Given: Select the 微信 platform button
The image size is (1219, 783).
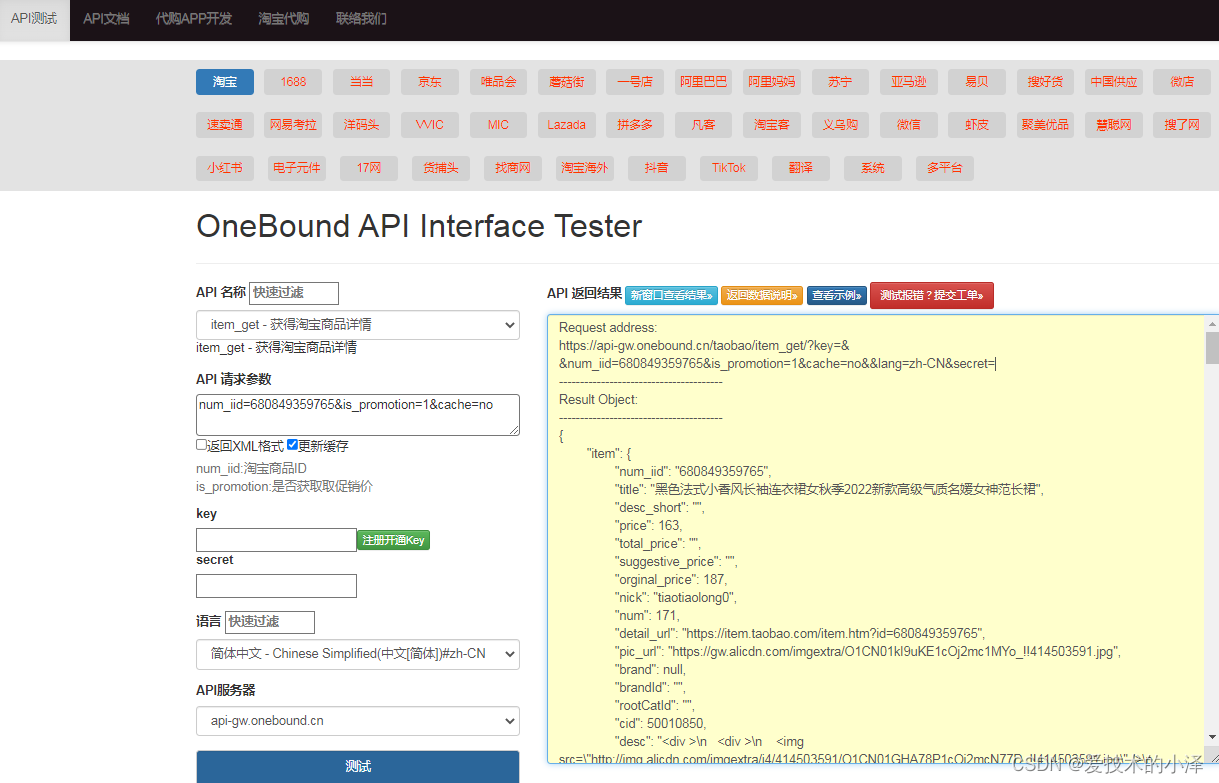Looking at the screenshot, I should coord(909,125).
